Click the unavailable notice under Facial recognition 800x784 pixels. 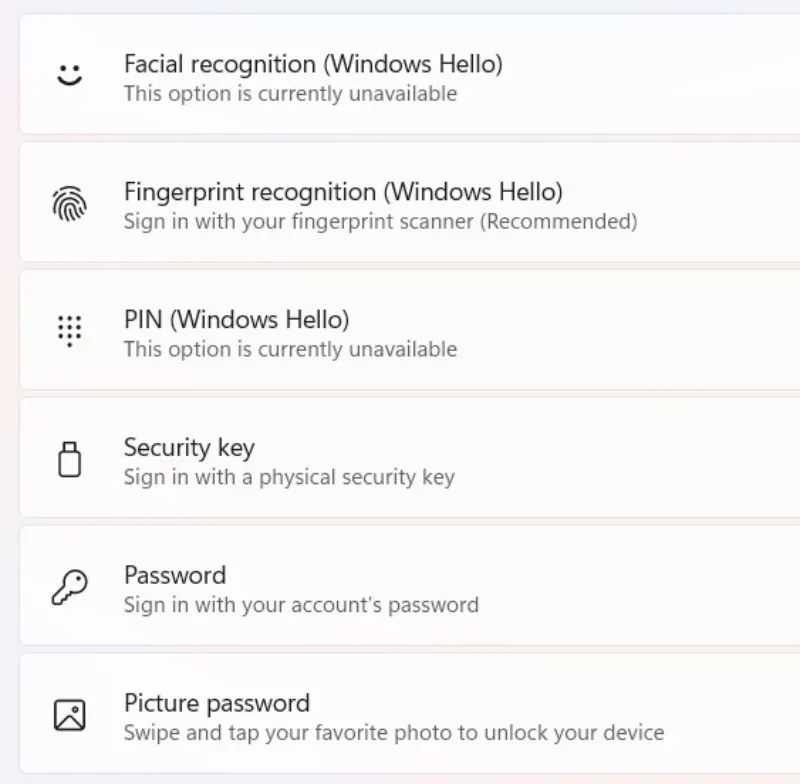point(290,94)
